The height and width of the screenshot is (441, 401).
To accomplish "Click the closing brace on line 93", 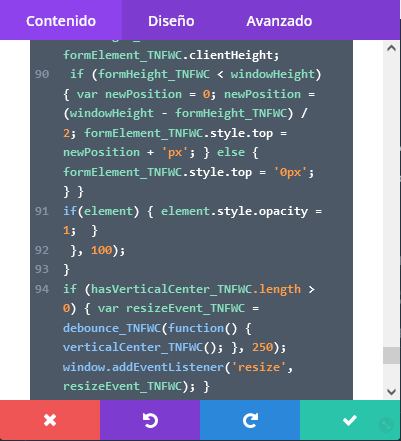I will click(66, 269).
